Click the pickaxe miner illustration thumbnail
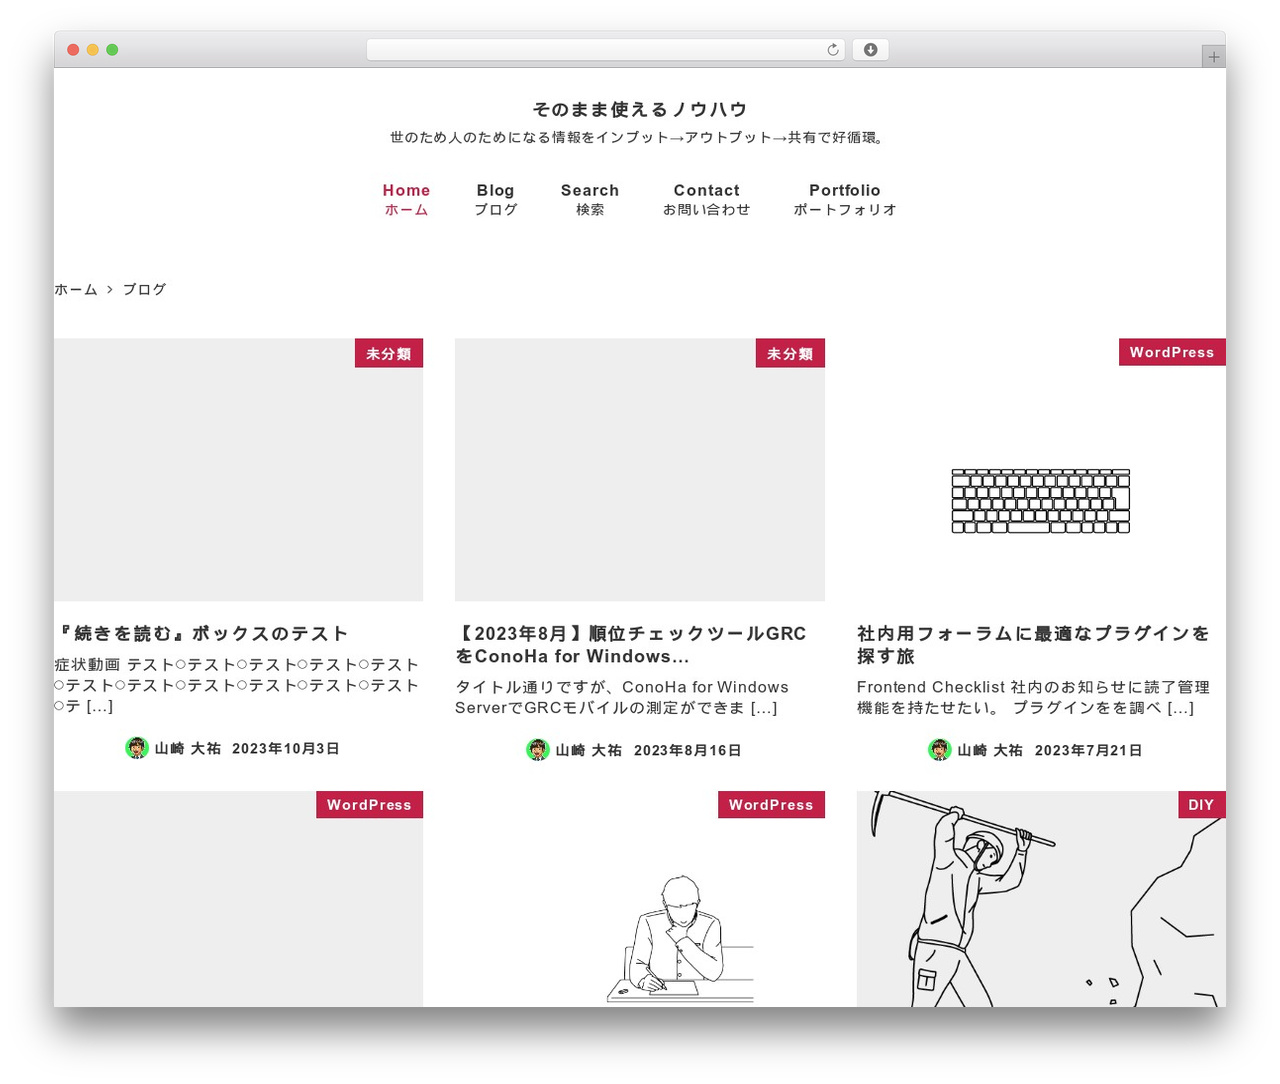Viewport: 1280px width, 1084px height. point(1041,899)
